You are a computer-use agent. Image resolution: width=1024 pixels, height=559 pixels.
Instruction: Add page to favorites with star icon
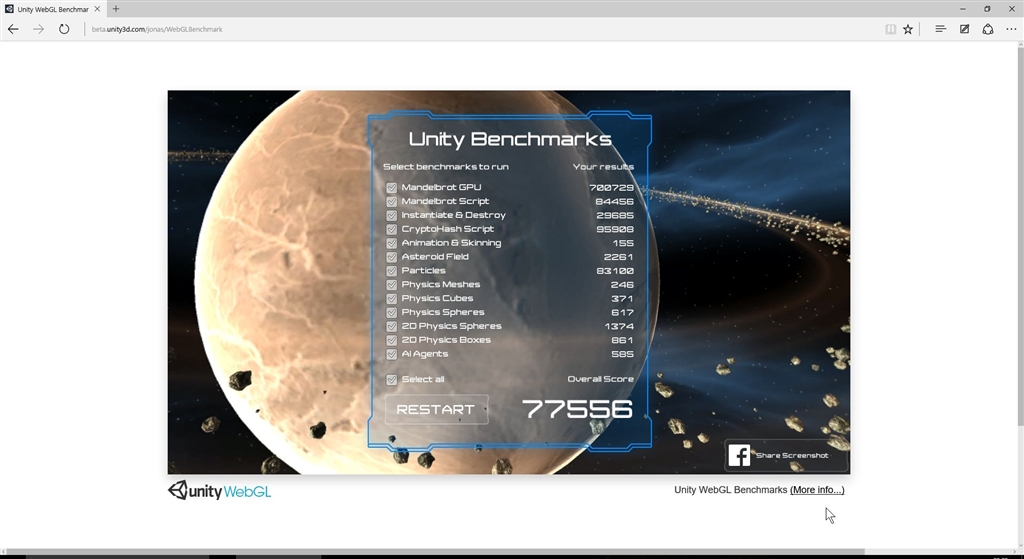908,29
